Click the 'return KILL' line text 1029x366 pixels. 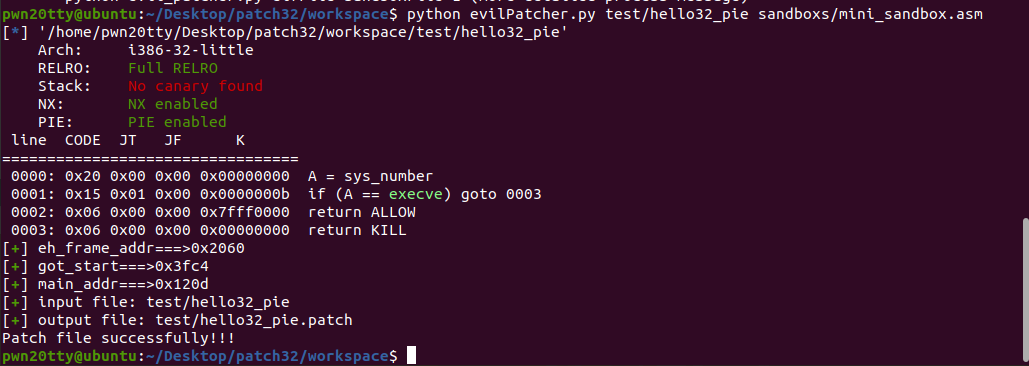tap(358, 230)
